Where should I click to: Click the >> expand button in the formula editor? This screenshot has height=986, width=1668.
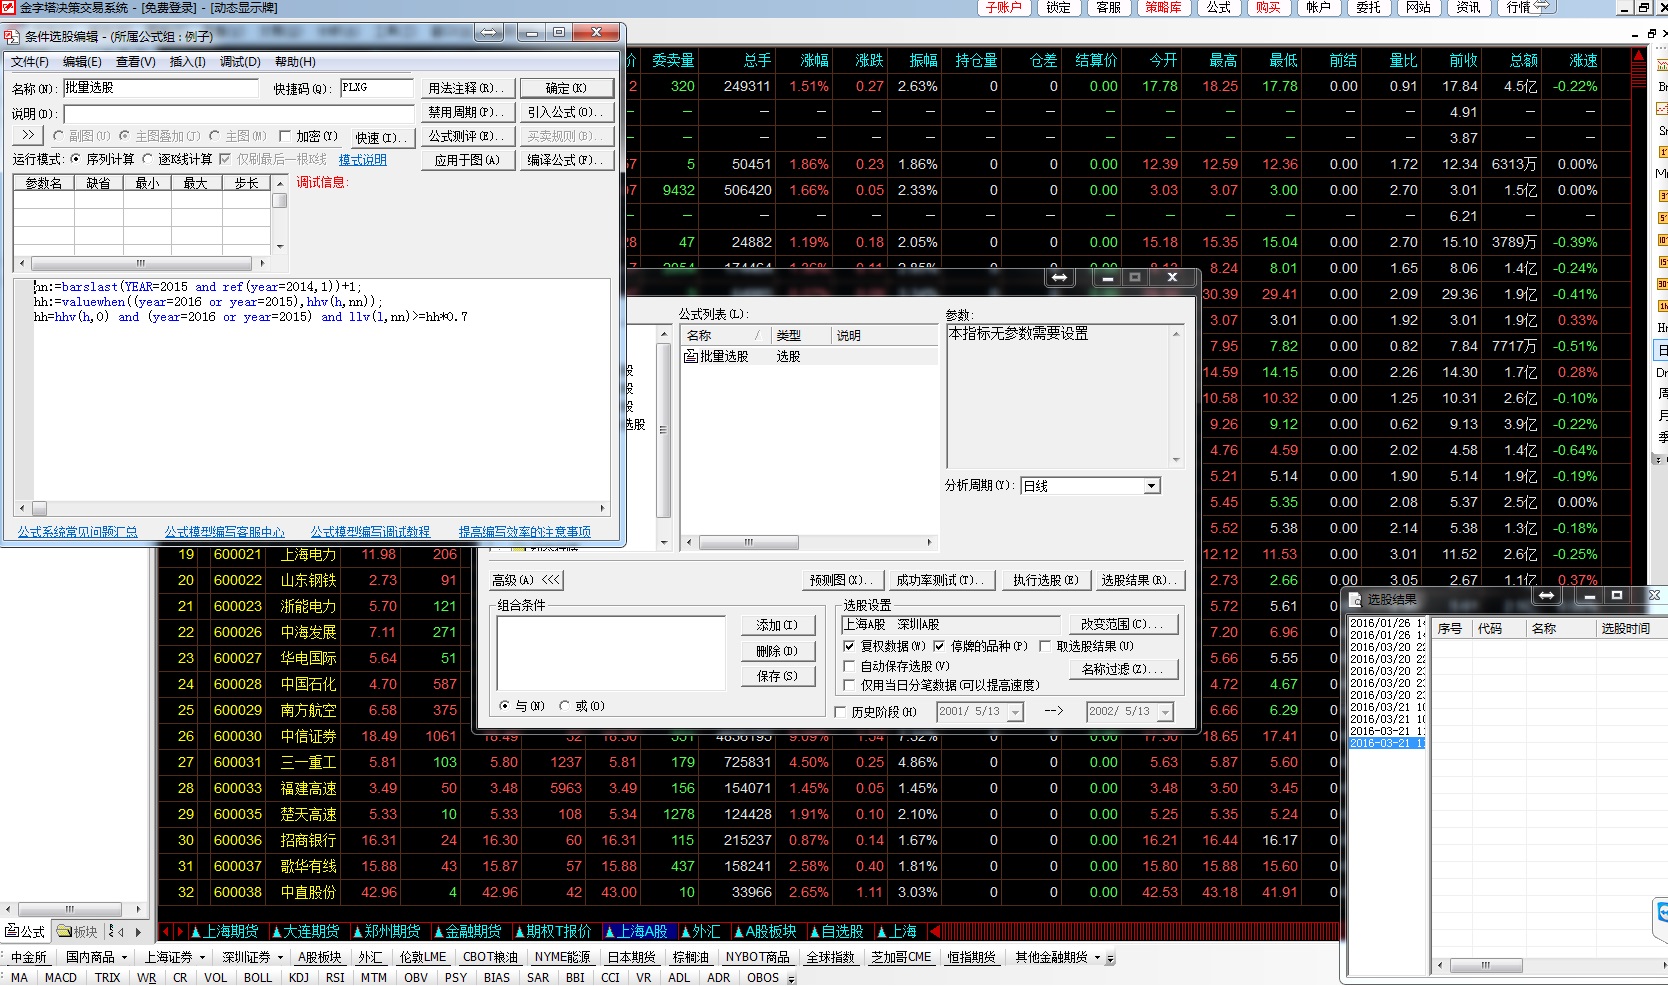click(x=27, y=135)
